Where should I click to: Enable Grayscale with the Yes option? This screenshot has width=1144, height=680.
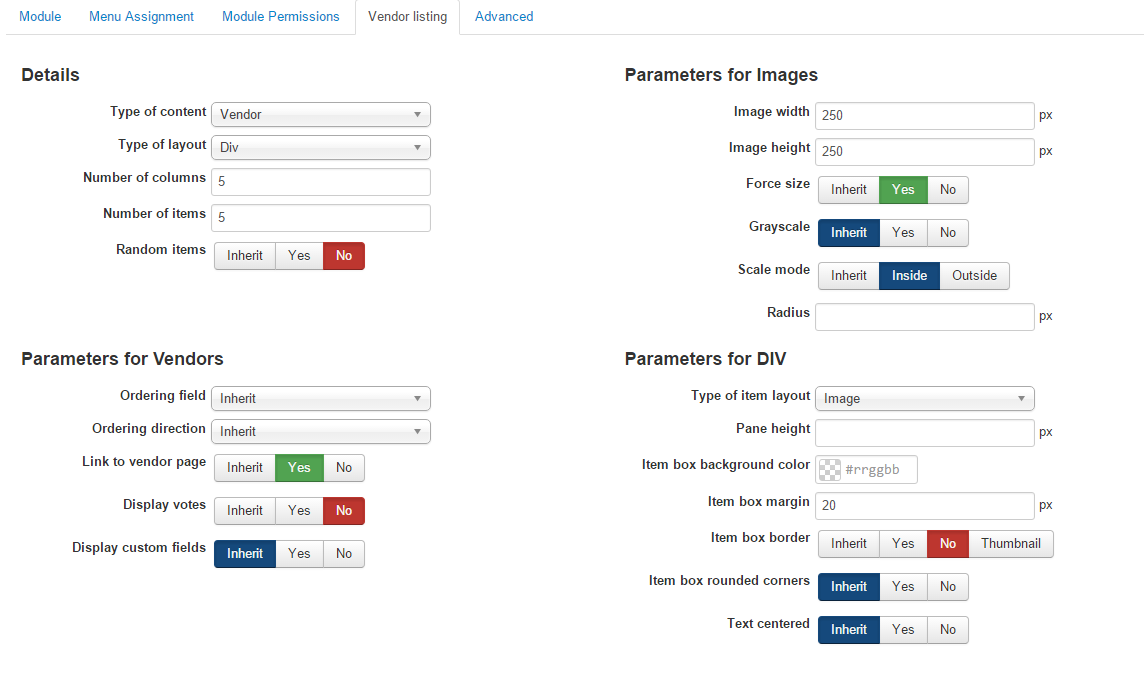[x=903, y=233]
